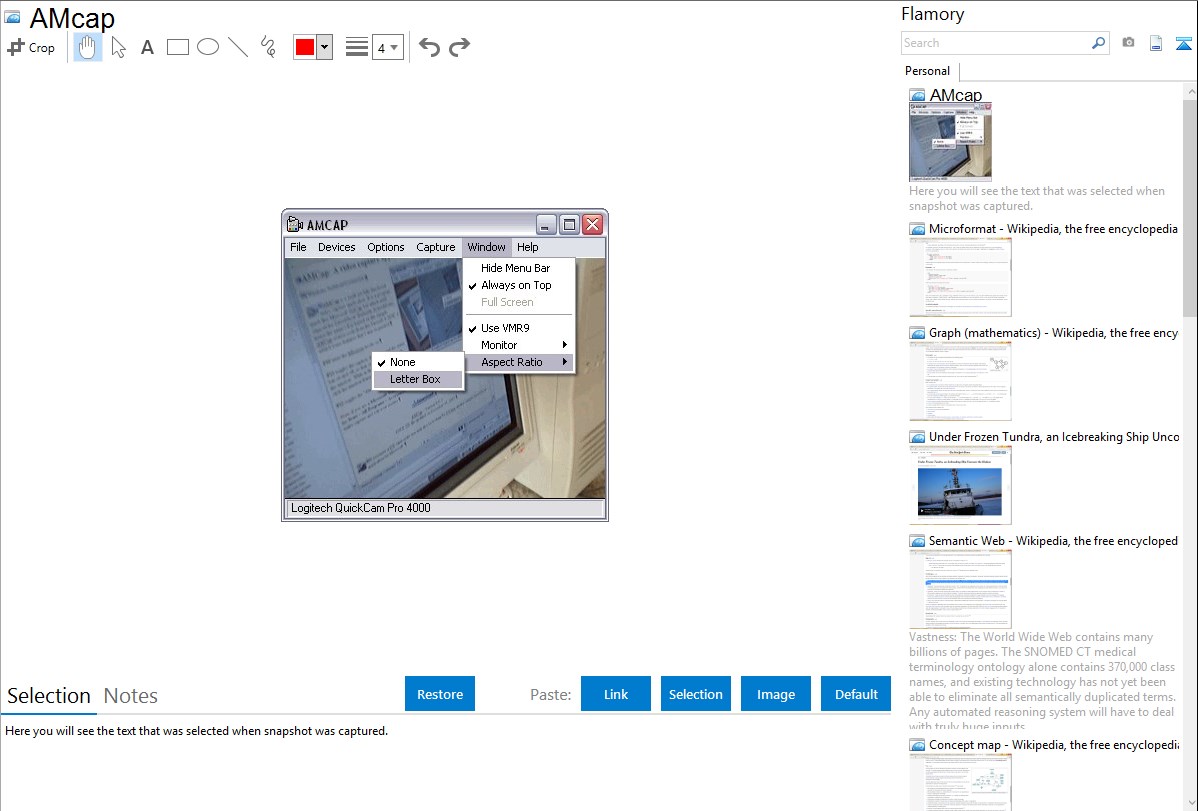This screenshot has height=811, width=1198.
Task: Focus the Search input field
Action: click(996, 43)
